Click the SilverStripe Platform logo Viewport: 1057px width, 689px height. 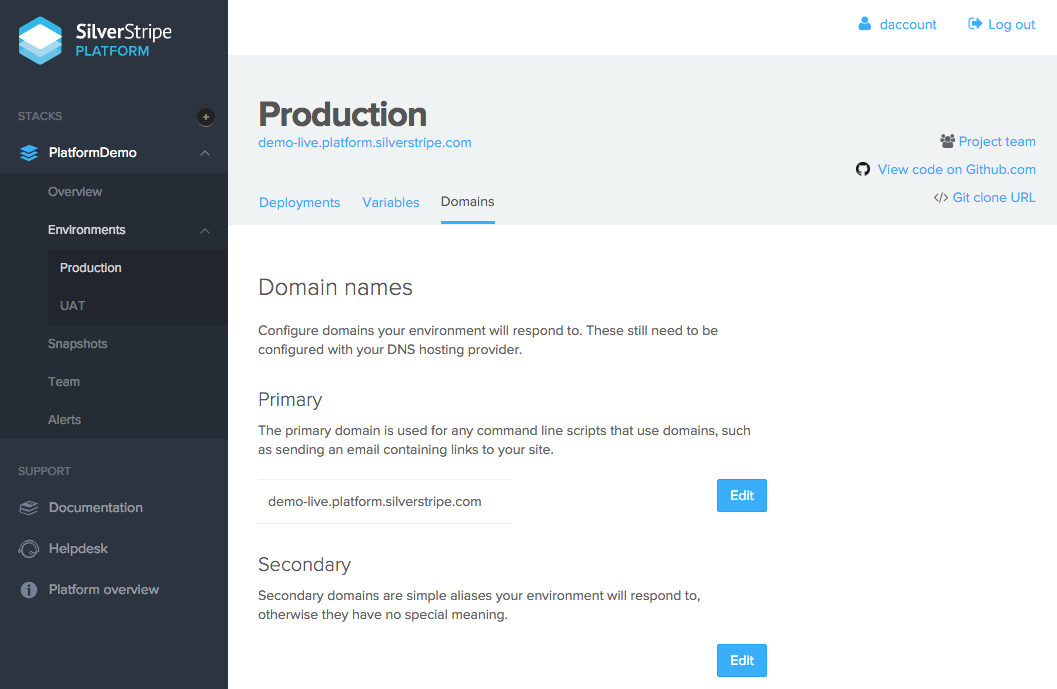point(95,40)
